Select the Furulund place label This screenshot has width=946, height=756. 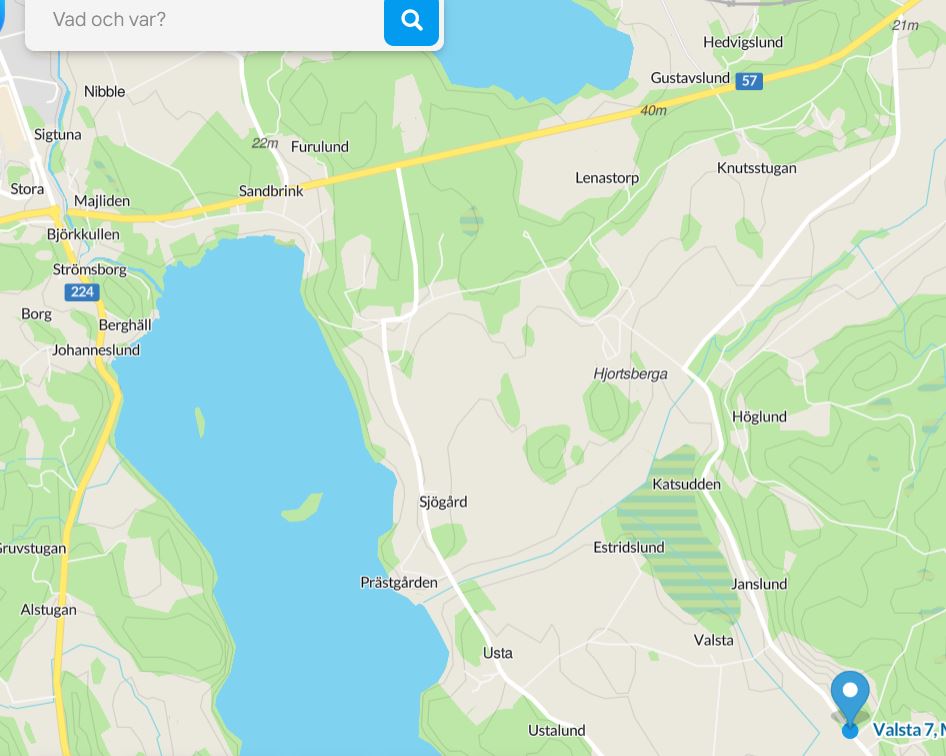click(x=320, y=147)
